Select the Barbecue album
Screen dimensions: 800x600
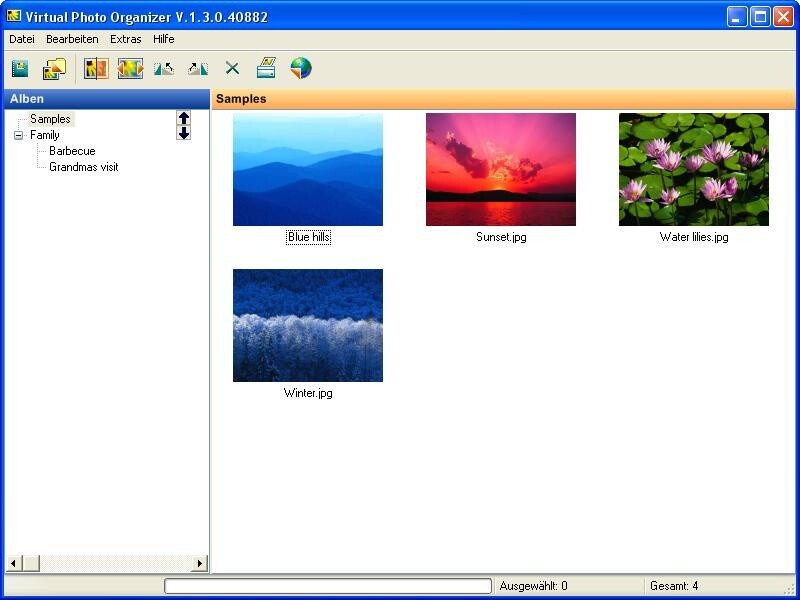[68, 151]
